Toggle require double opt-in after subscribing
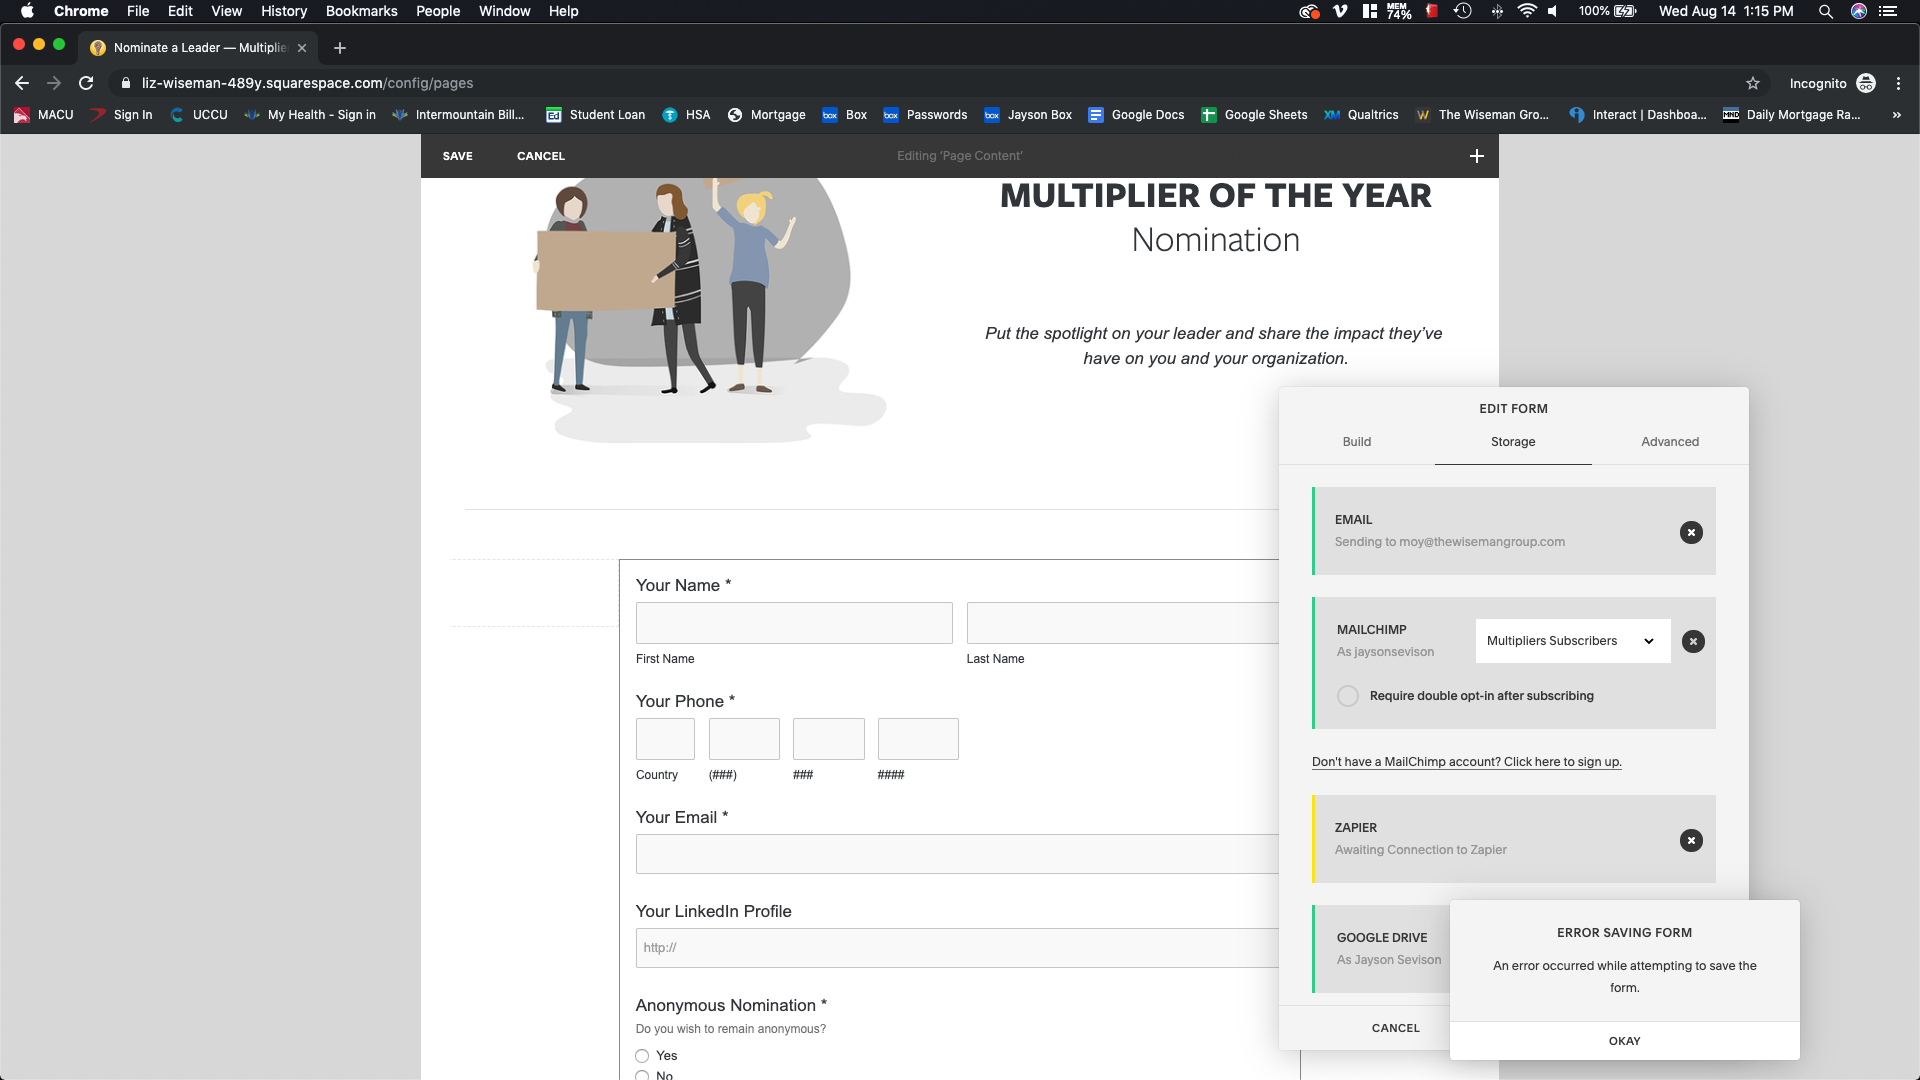This screenshot has width=1920, height=1080. (1348, 696)
